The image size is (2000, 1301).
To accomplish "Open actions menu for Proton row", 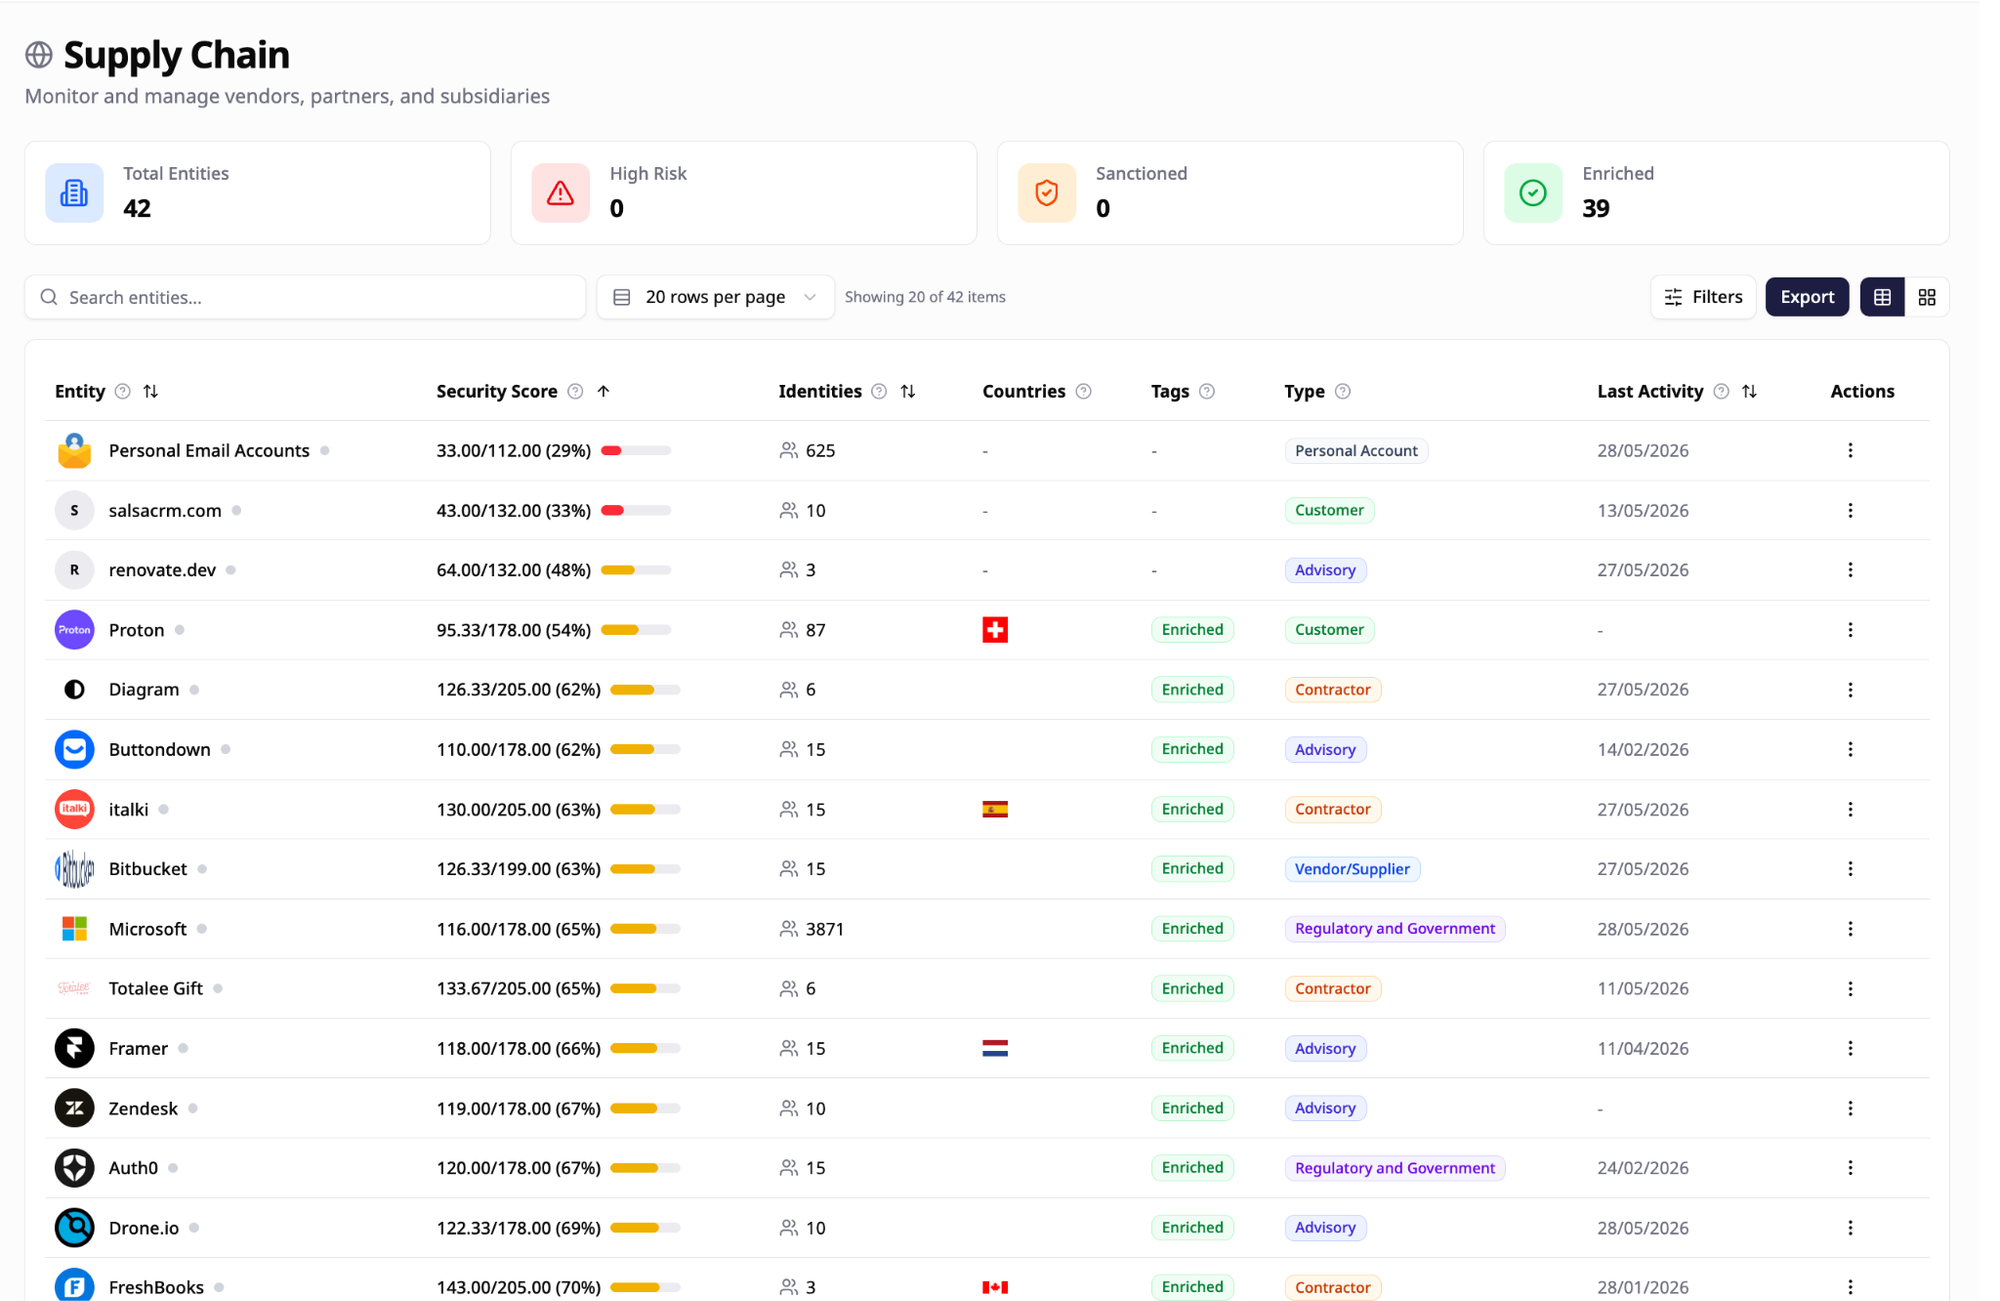I will (x=1850, y=630).
